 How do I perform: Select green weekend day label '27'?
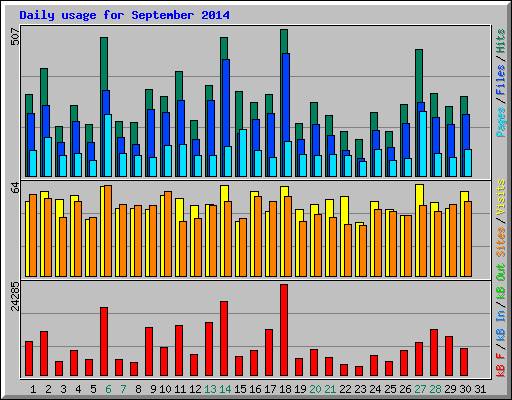pos(420,389)
